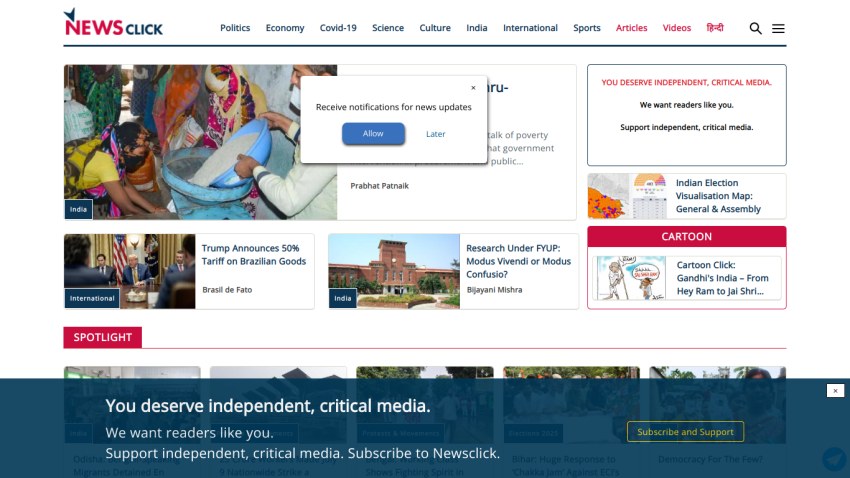
Task: Click the SPOTLIGHT section heading
Action: tap(102, 337)
